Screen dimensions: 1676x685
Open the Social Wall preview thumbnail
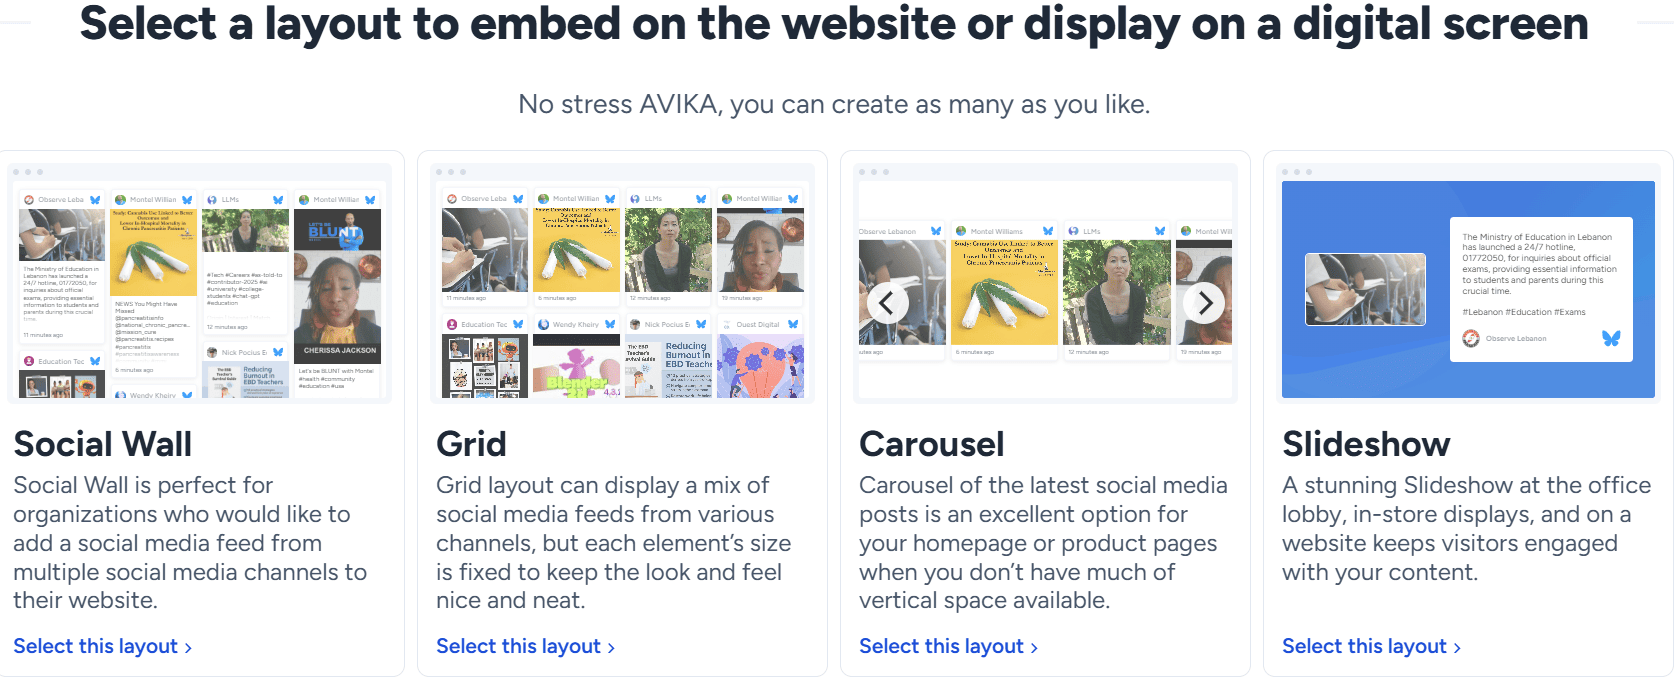tap(200, 284)
